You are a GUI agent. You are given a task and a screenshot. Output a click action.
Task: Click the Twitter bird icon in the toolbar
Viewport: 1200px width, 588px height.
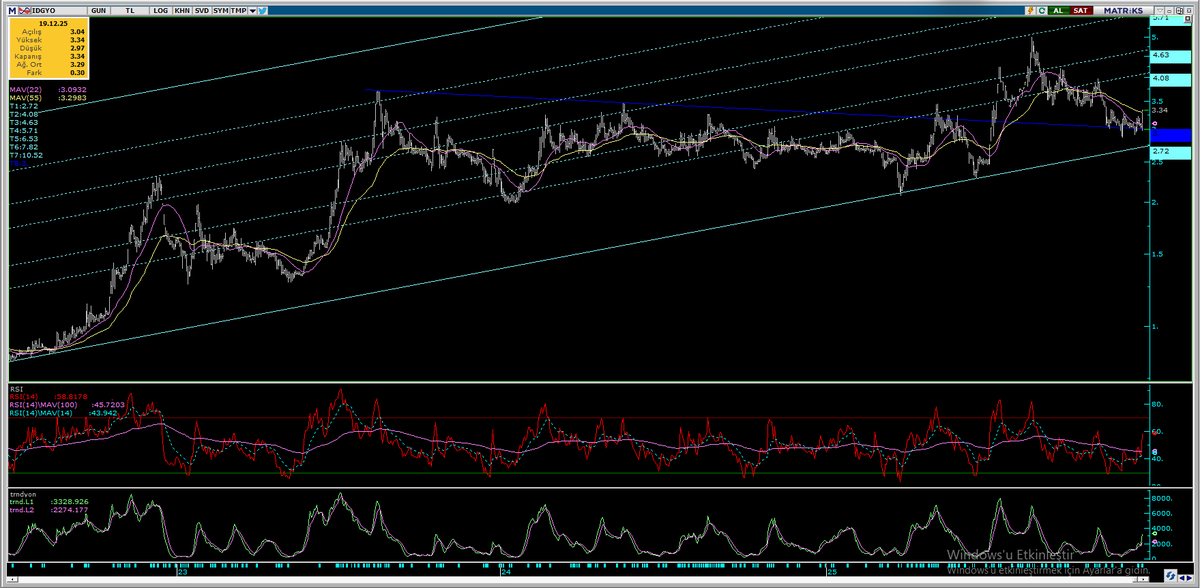[x=262, y=10]
